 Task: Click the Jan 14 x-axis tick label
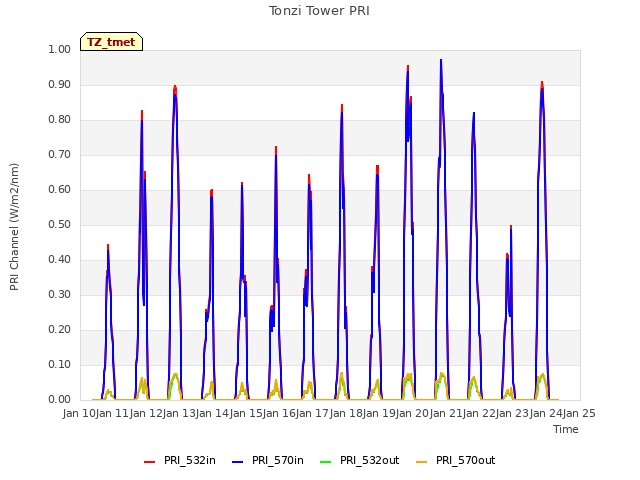click(x=213, y=413)
